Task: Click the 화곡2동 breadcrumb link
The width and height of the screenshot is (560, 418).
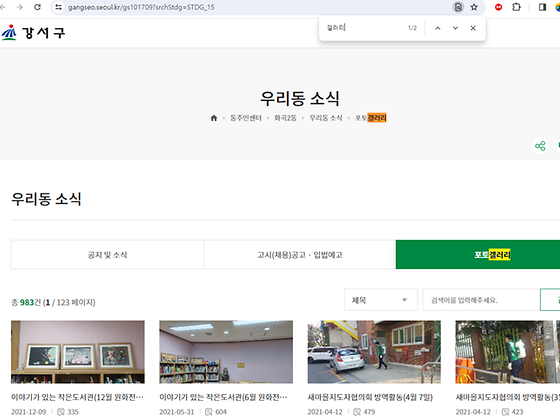Action: (285, 118)
